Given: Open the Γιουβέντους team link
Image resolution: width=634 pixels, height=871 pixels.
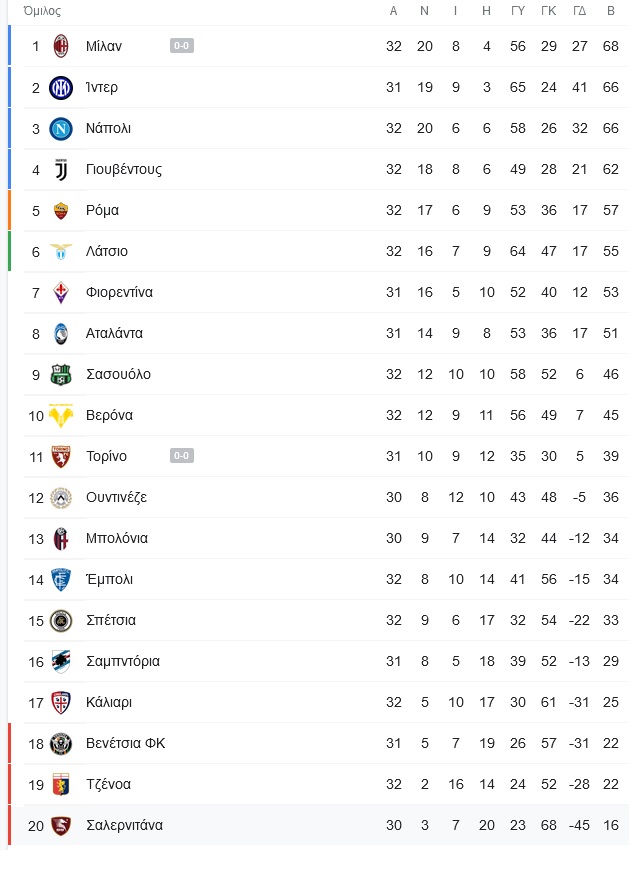Looking at the screenshot, I should click(124, 169).
